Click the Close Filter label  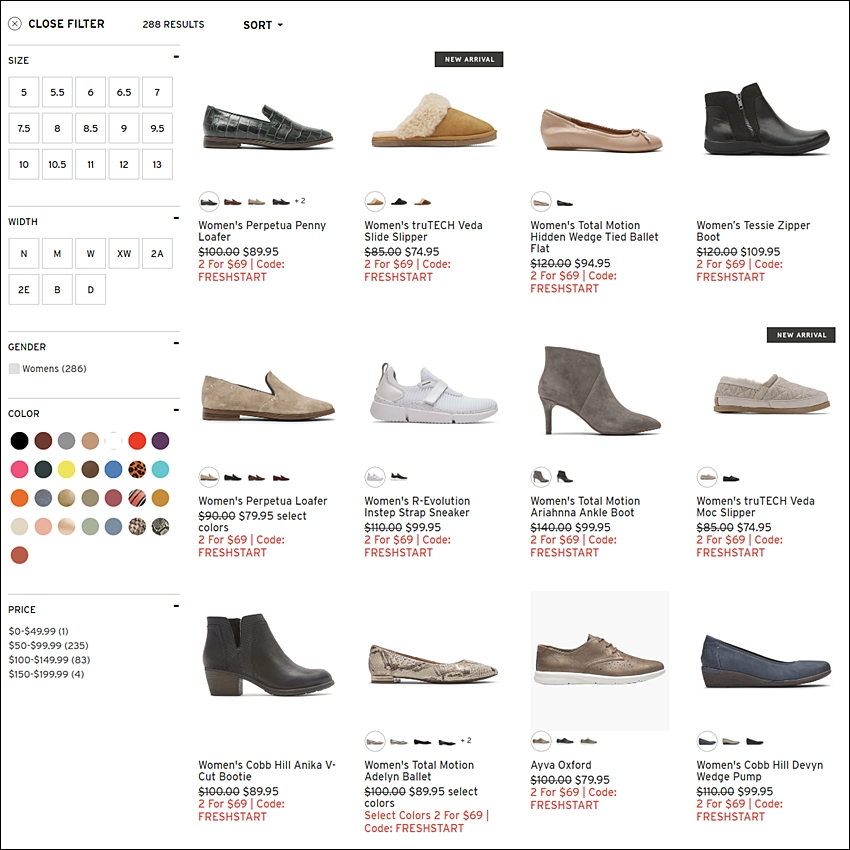point(66,24)
